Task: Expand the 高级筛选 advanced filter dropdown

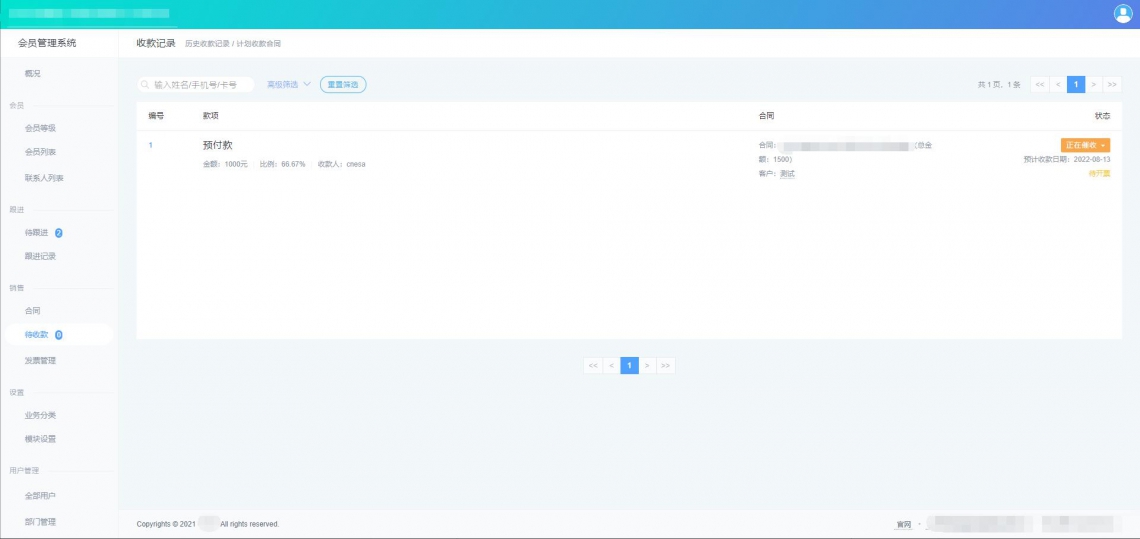Action: point(289,84)
